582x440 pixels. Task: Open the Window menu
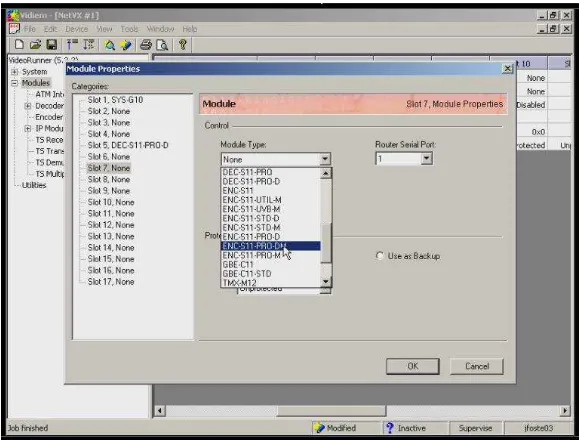(x=160, y=29)
